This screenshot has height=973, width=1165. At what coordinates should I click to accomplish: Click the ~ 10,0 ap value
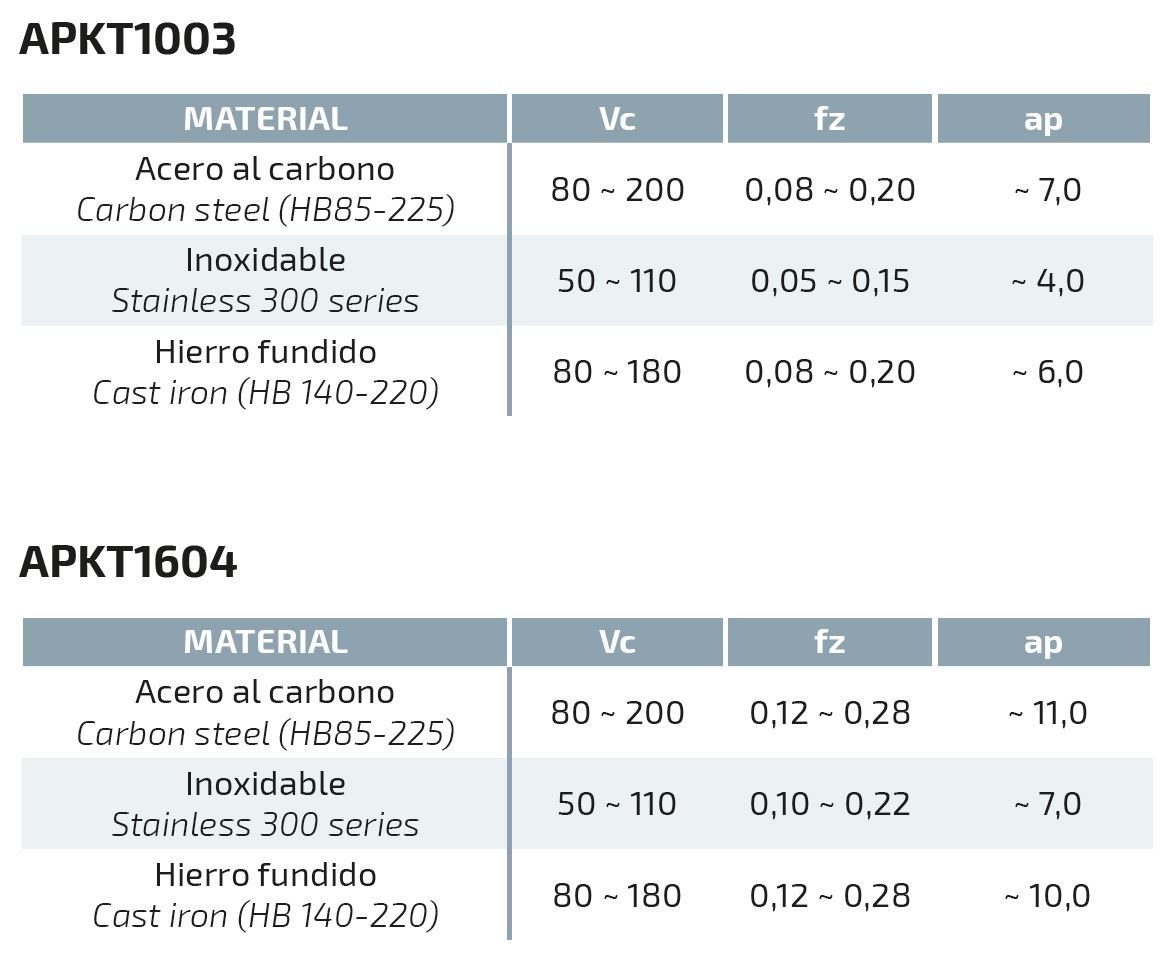tap(1048, 896)
